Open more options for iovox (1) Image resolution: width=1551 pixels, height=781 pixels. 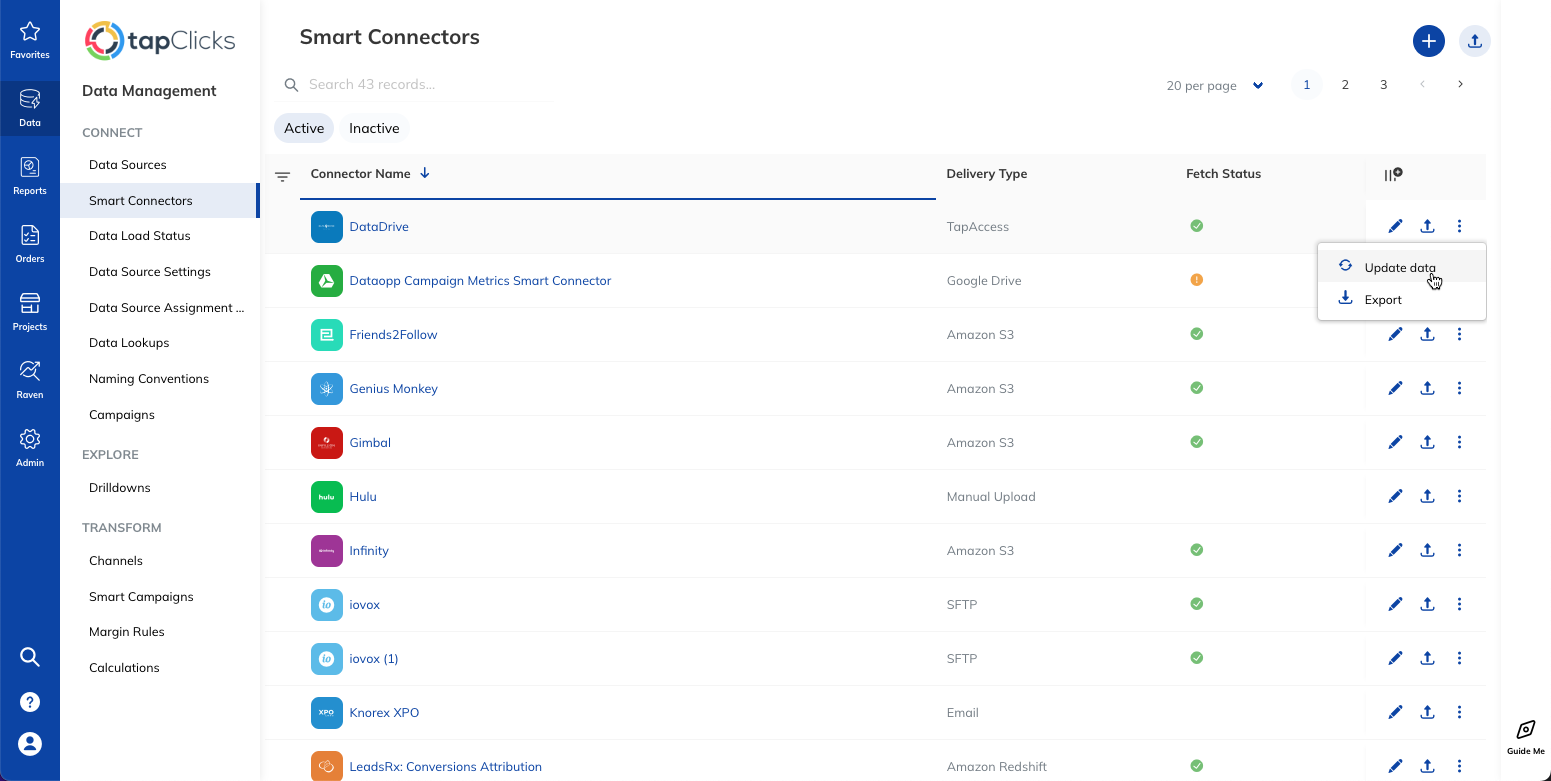(x=1460, y=659)
